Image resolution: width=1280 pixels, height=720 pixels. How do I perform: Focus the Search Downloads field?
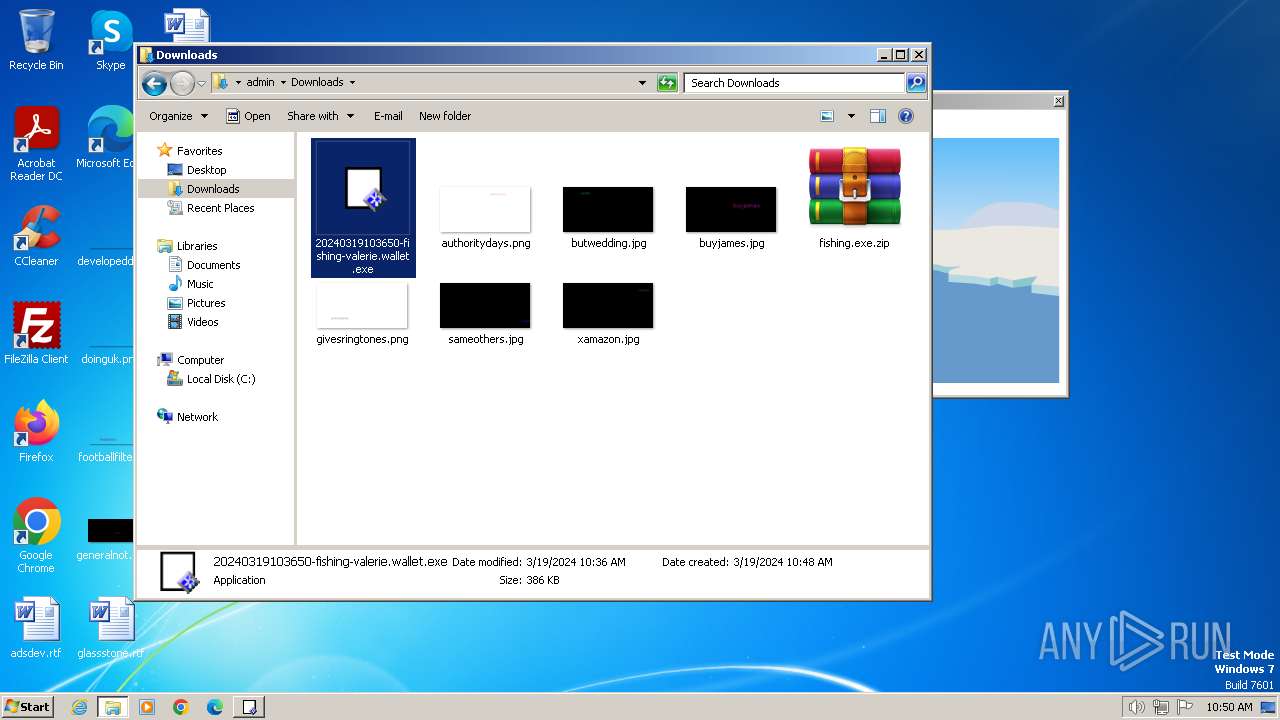coord(795,83)
